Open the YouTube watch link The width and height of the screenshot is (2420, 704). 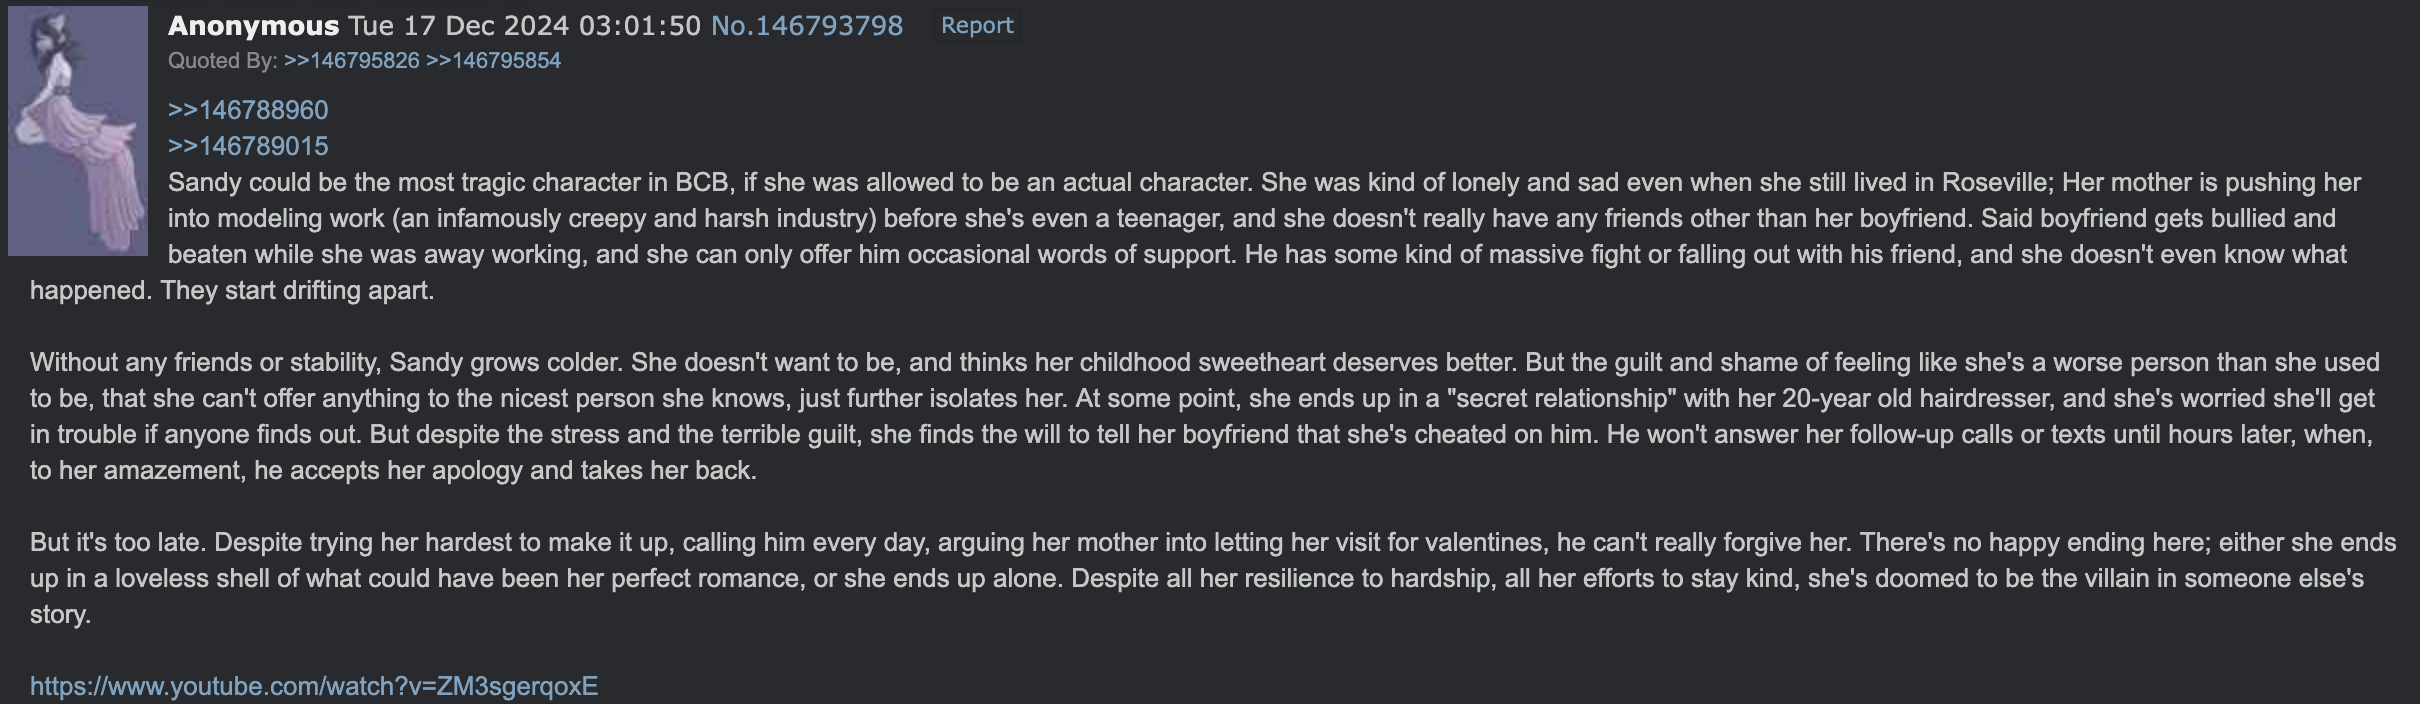pyautogui.click(x=314, y=686)
